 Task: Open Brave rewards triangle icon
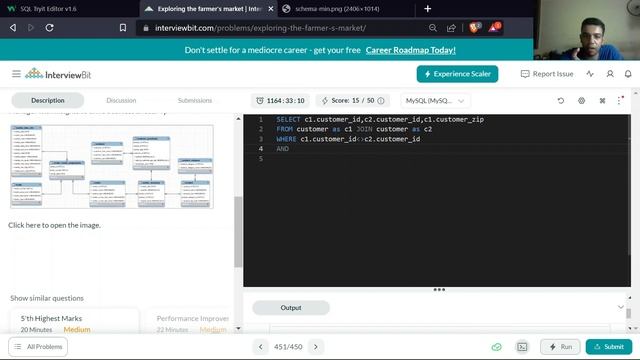click(494, 27)
